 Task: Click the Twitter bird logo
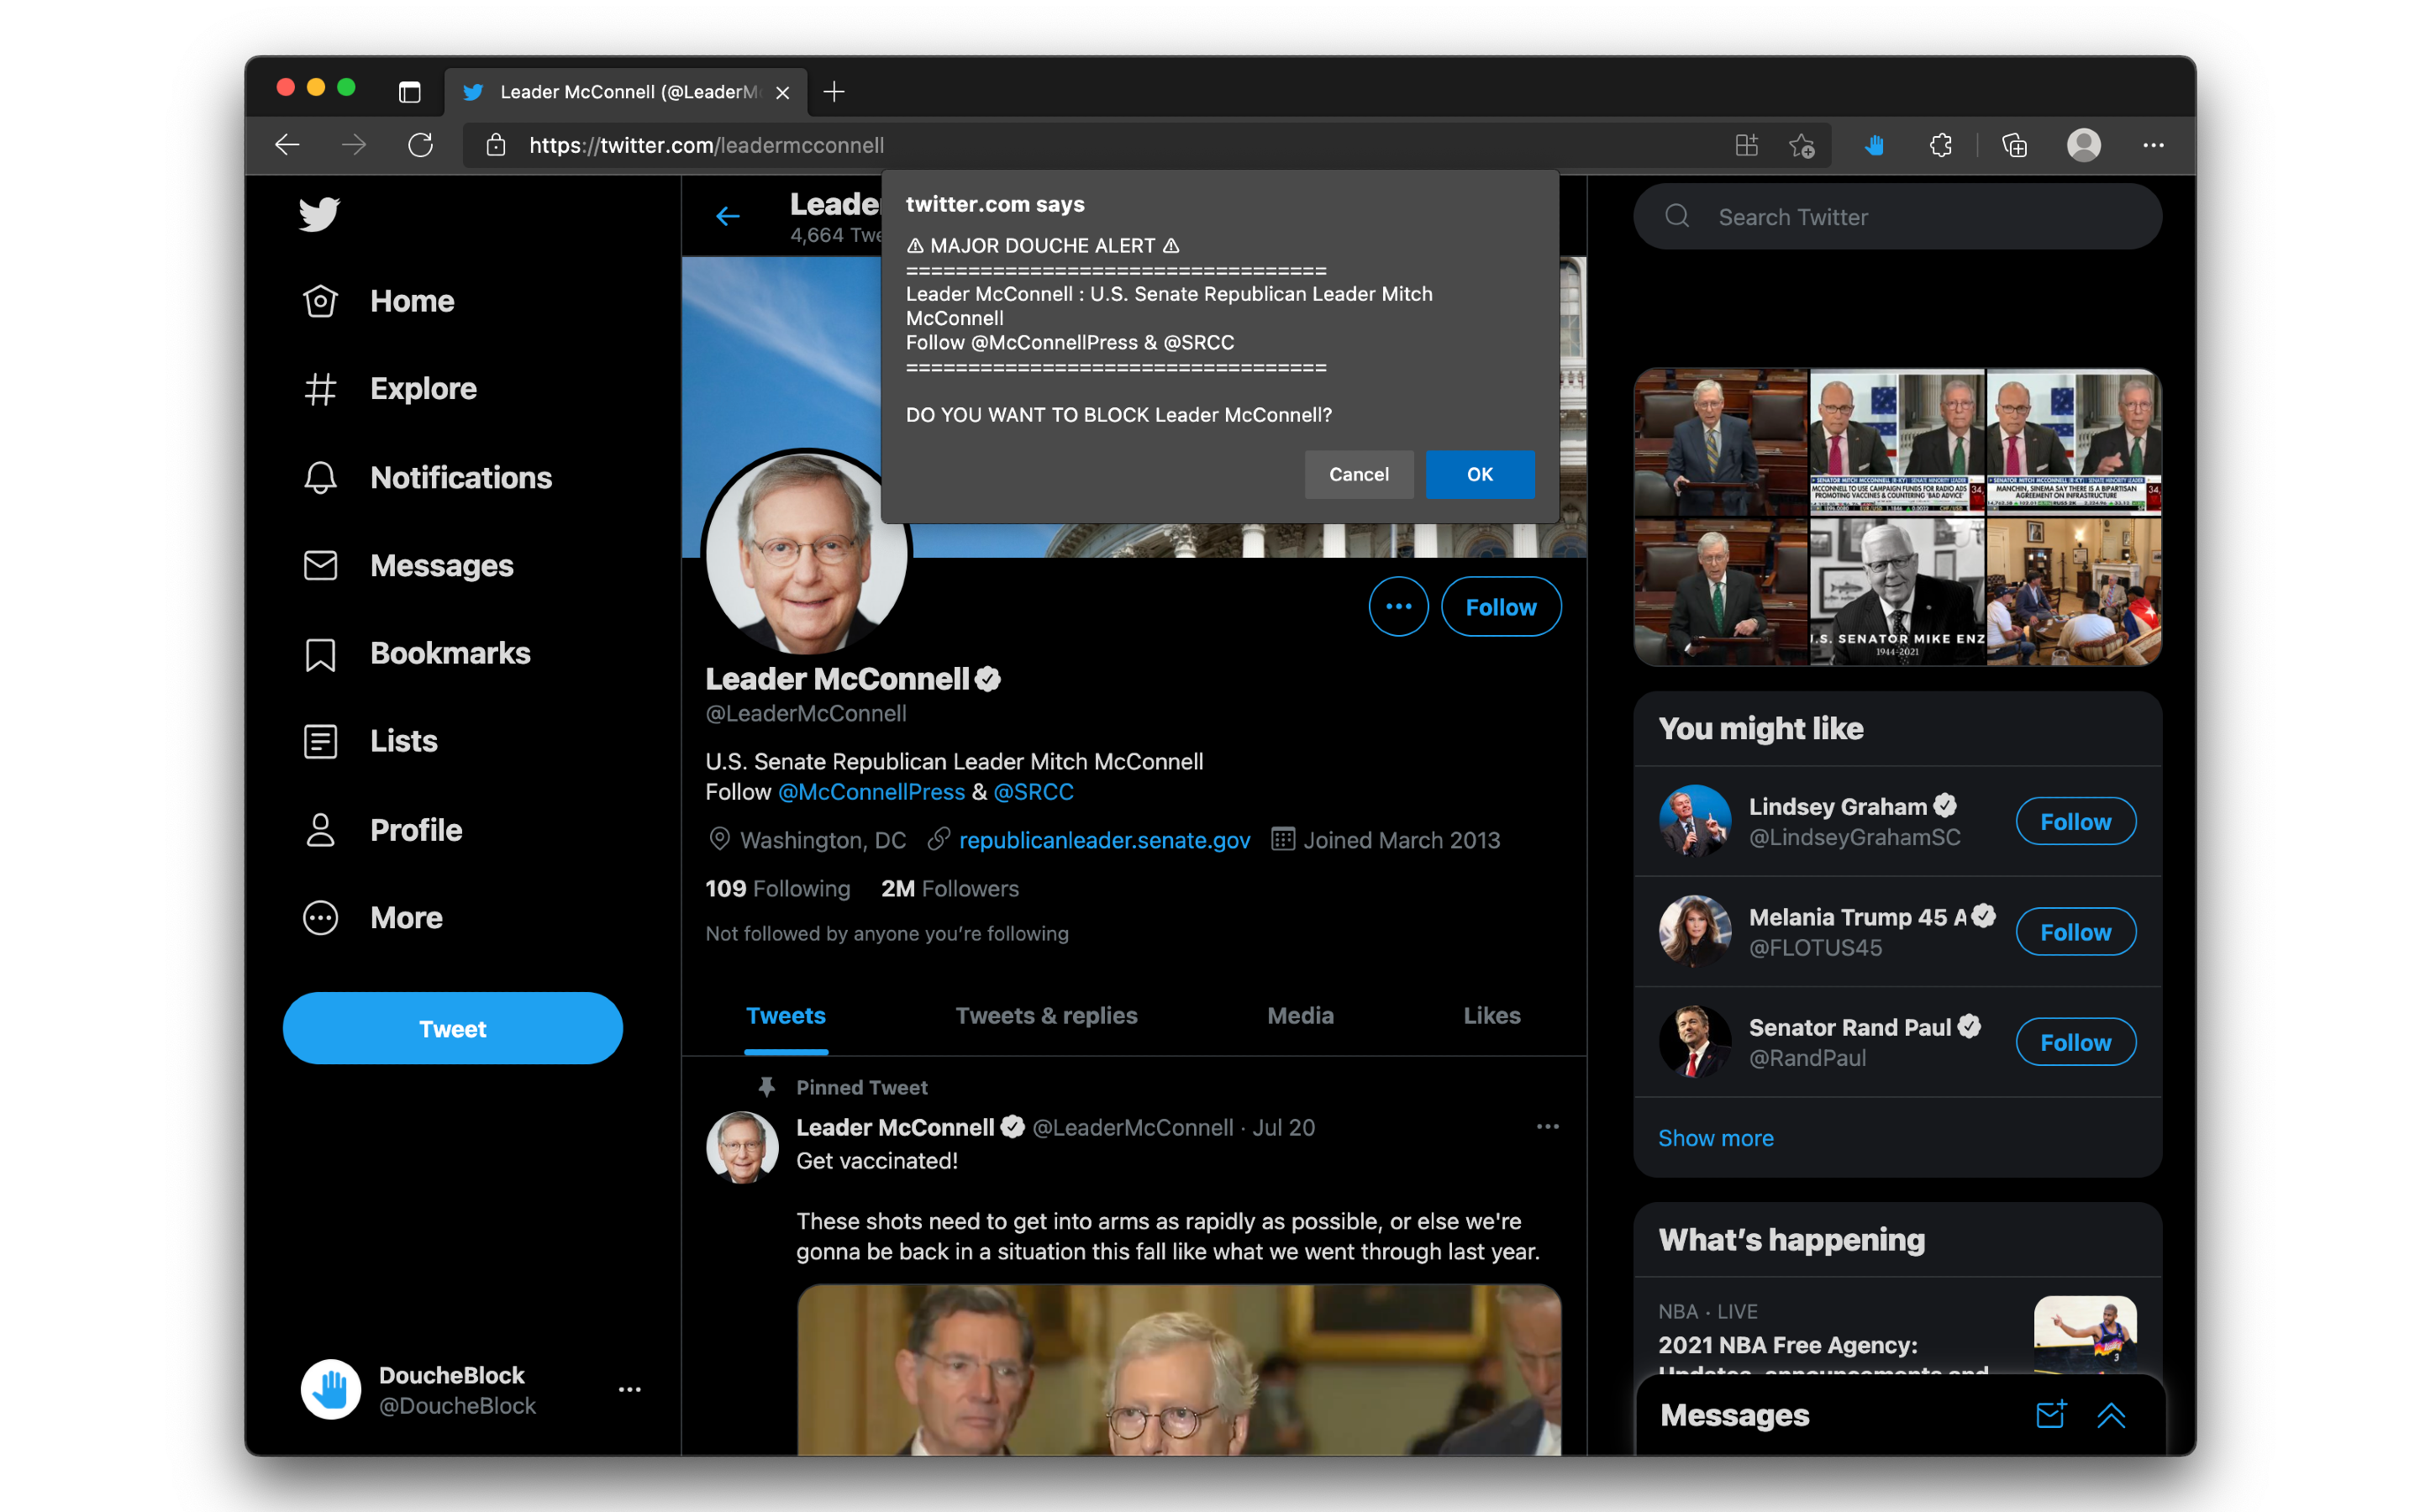tap(319, 214)
